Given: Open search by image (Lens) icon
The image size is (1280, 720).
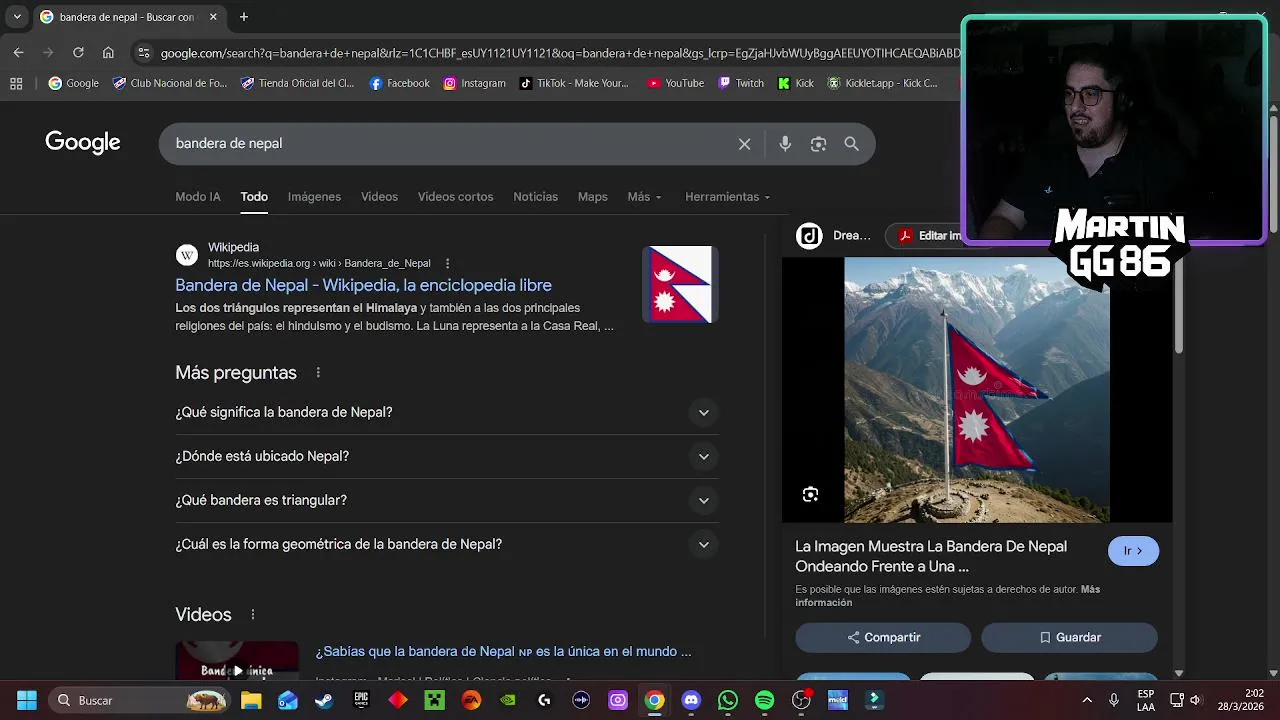Looking at the screenshot, I should pyautogui.click(x=818, y=144).
